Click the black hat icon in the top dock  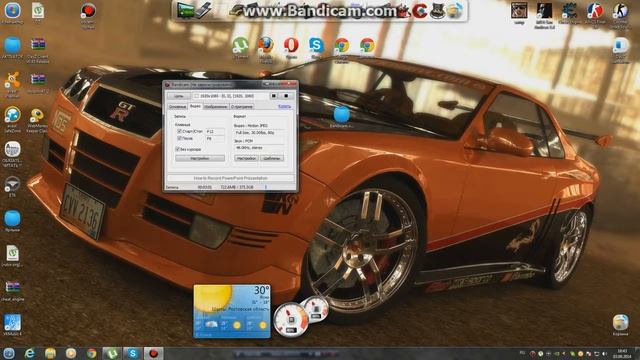(437, 11)
